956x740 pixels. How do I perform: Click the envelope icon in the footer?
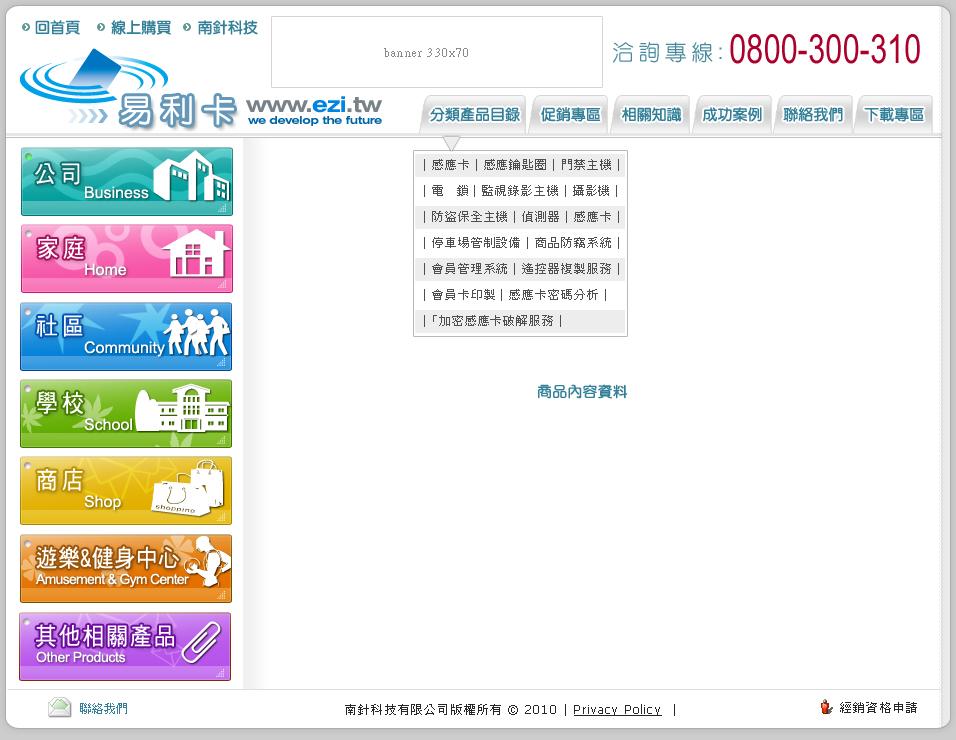click(x=59, y=707)
